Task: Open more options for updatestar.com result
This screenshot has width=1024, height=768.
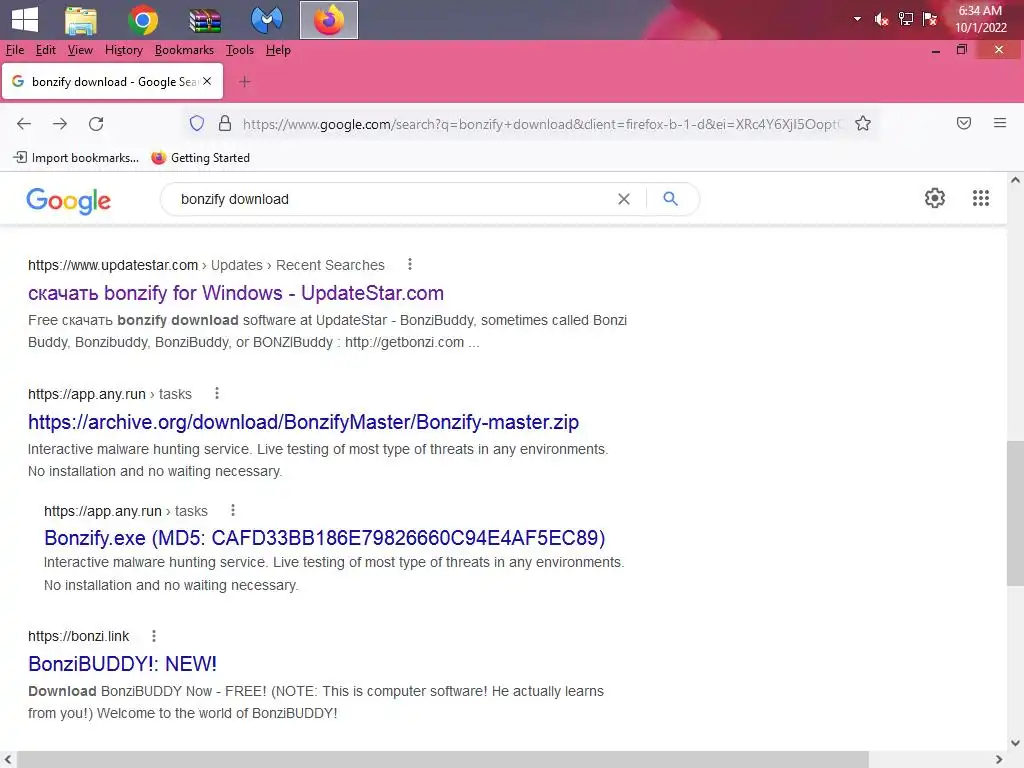Action: [409, 264]
